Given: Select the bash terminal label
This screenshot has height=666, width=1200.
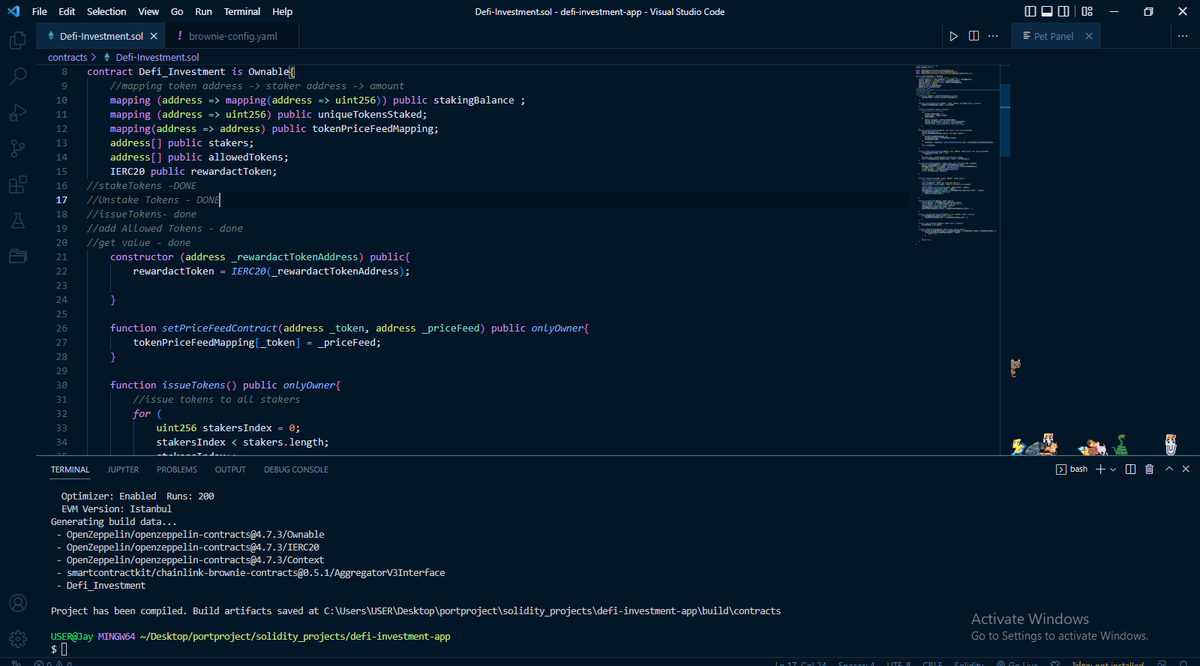Looking at the screenshot, I should pyautogui.click(x=1072, y=469).
